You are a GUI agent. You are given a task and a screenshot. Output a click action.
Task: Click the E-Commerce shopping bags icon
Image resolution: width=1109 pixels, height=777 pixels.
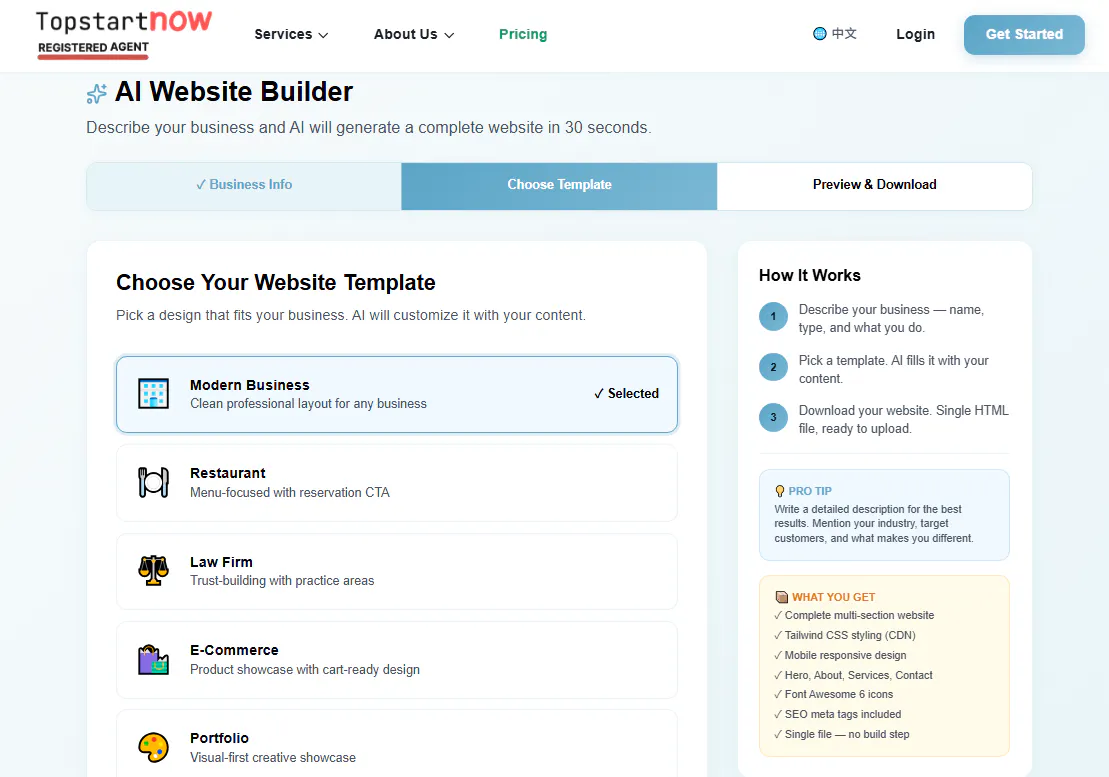coord(153,659)
